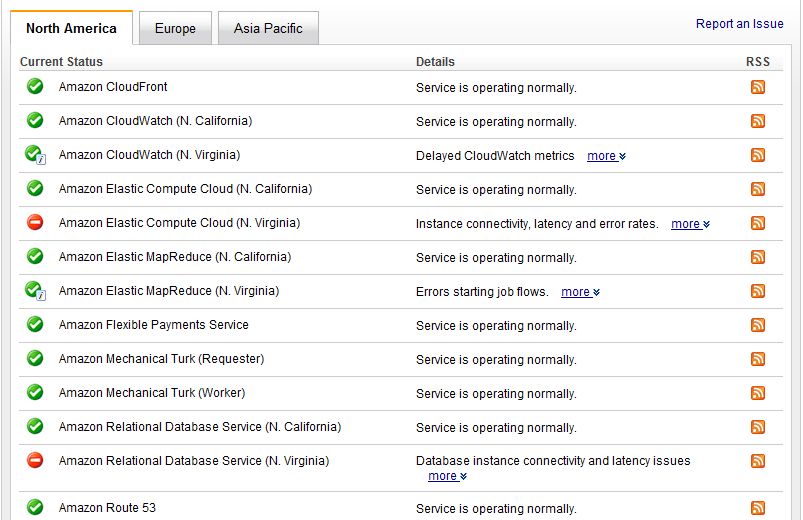Click green check icon beside Amazon CloudFront
The image size is (803, 520).
click(35, 87)
